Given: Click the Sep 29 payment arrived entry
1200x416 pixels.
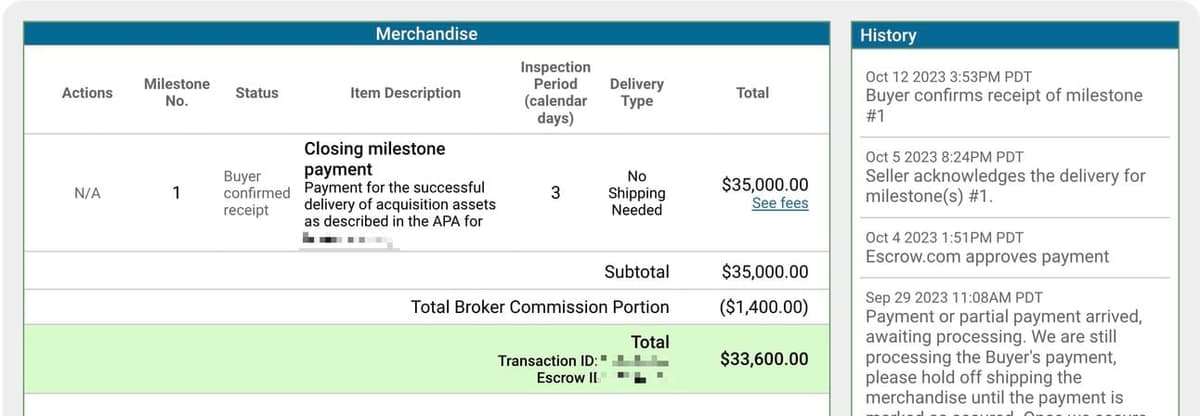Looking at the screenshot, I should (1003, 347).
